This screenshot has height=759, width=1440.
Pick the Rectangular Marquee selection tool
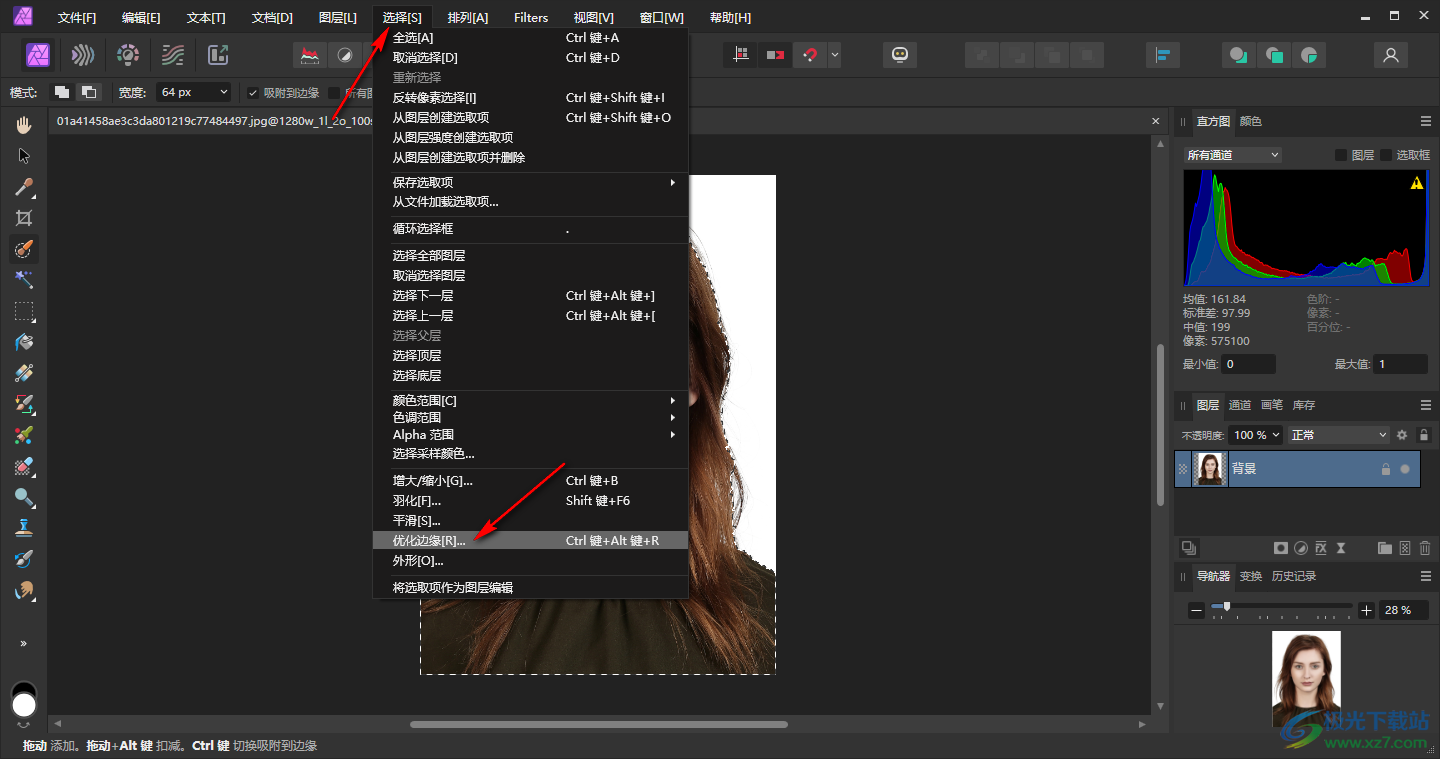[x=24, y=311]
